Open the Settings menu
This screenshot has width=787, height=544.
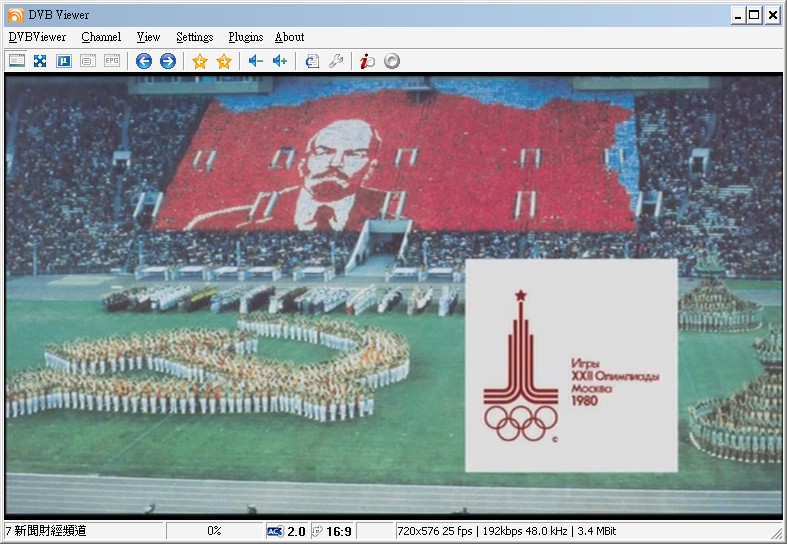pyautogui.click(x=194, y=37)
